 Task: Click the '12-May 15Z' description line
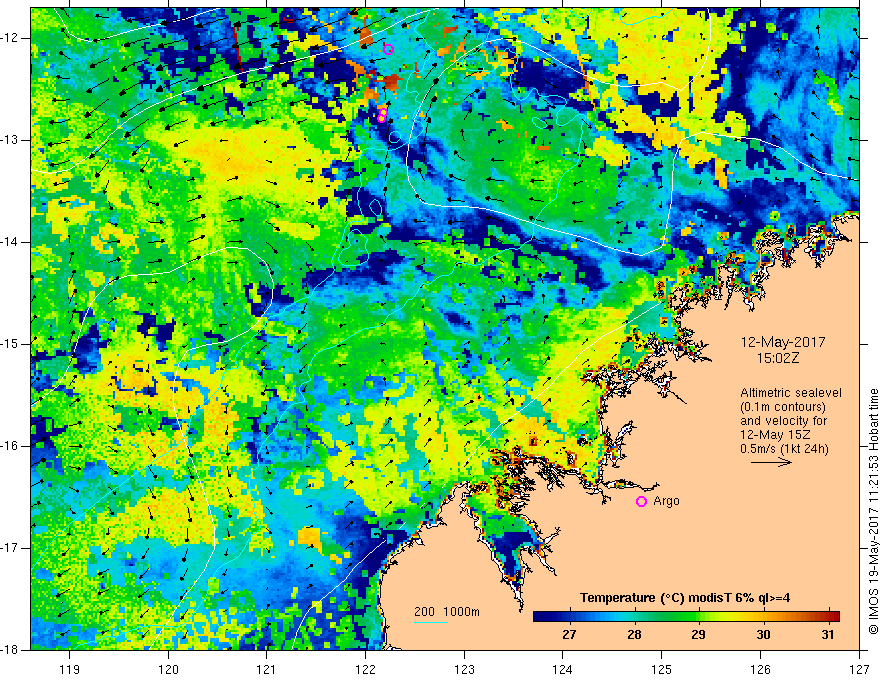775,435
